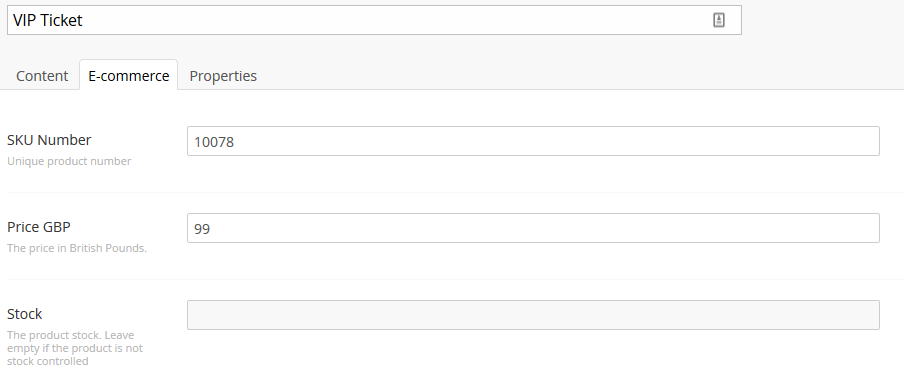Click the SKU Number label
This screenshot has height=371, width=904.
pyautogui.click(x=49, y=140)
